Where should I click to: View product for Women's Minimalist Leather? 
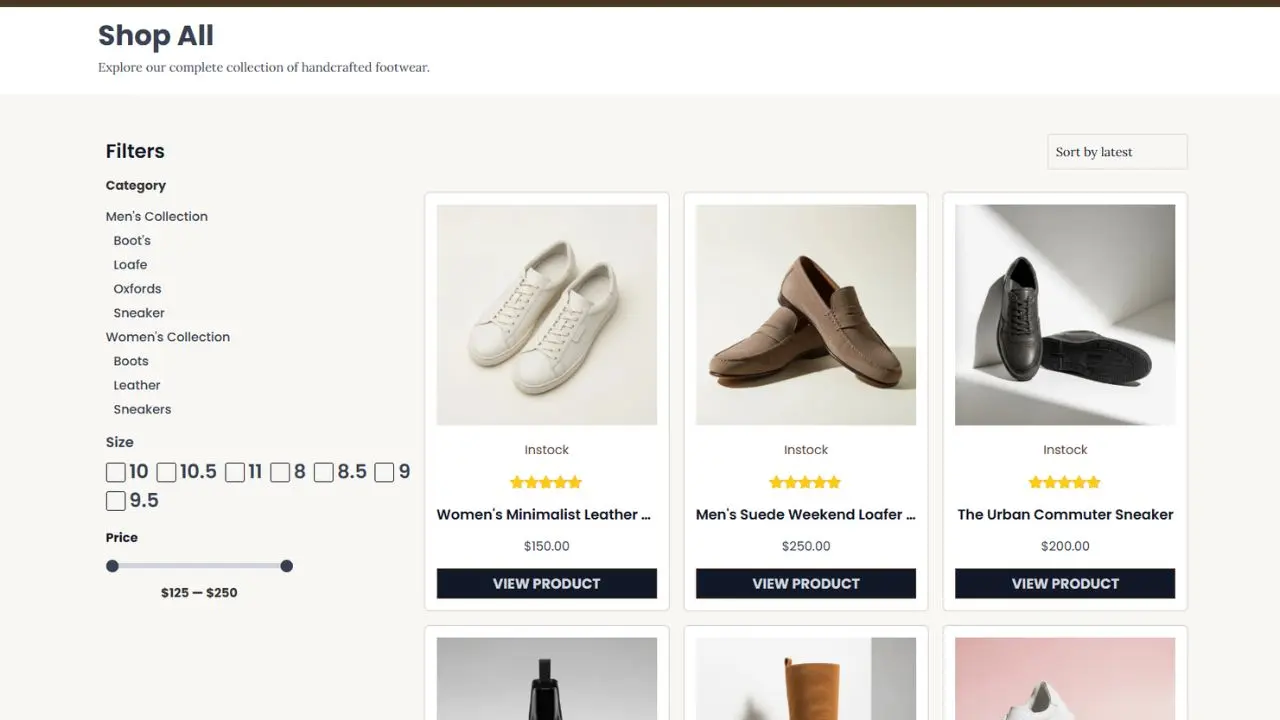pos(546,584)
